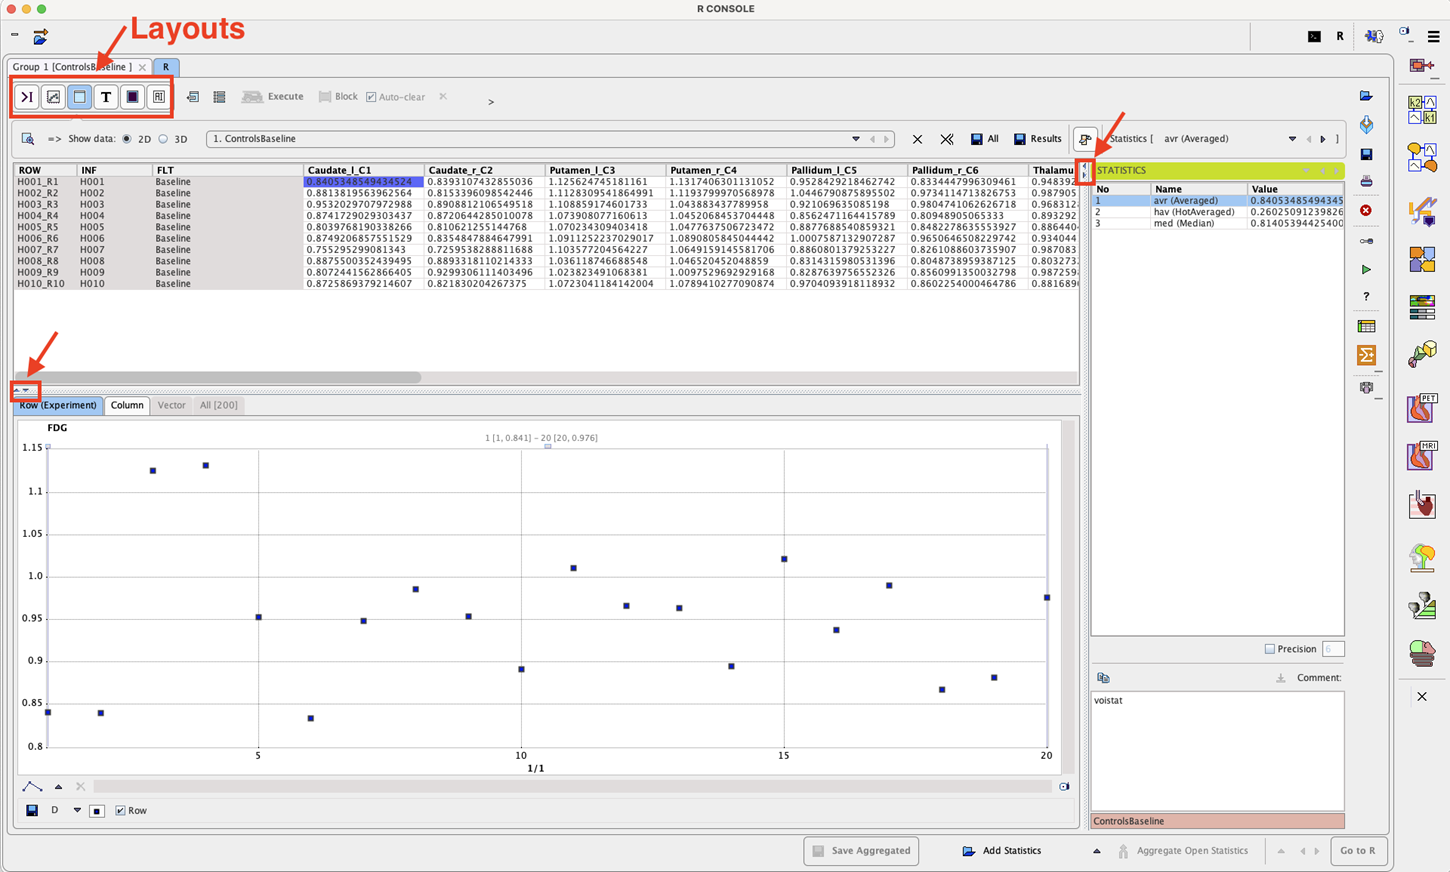The width and height of the screenshot is (1450, 872).
Task: Select the Row (Experiment) tab
Action: (58, 405)
